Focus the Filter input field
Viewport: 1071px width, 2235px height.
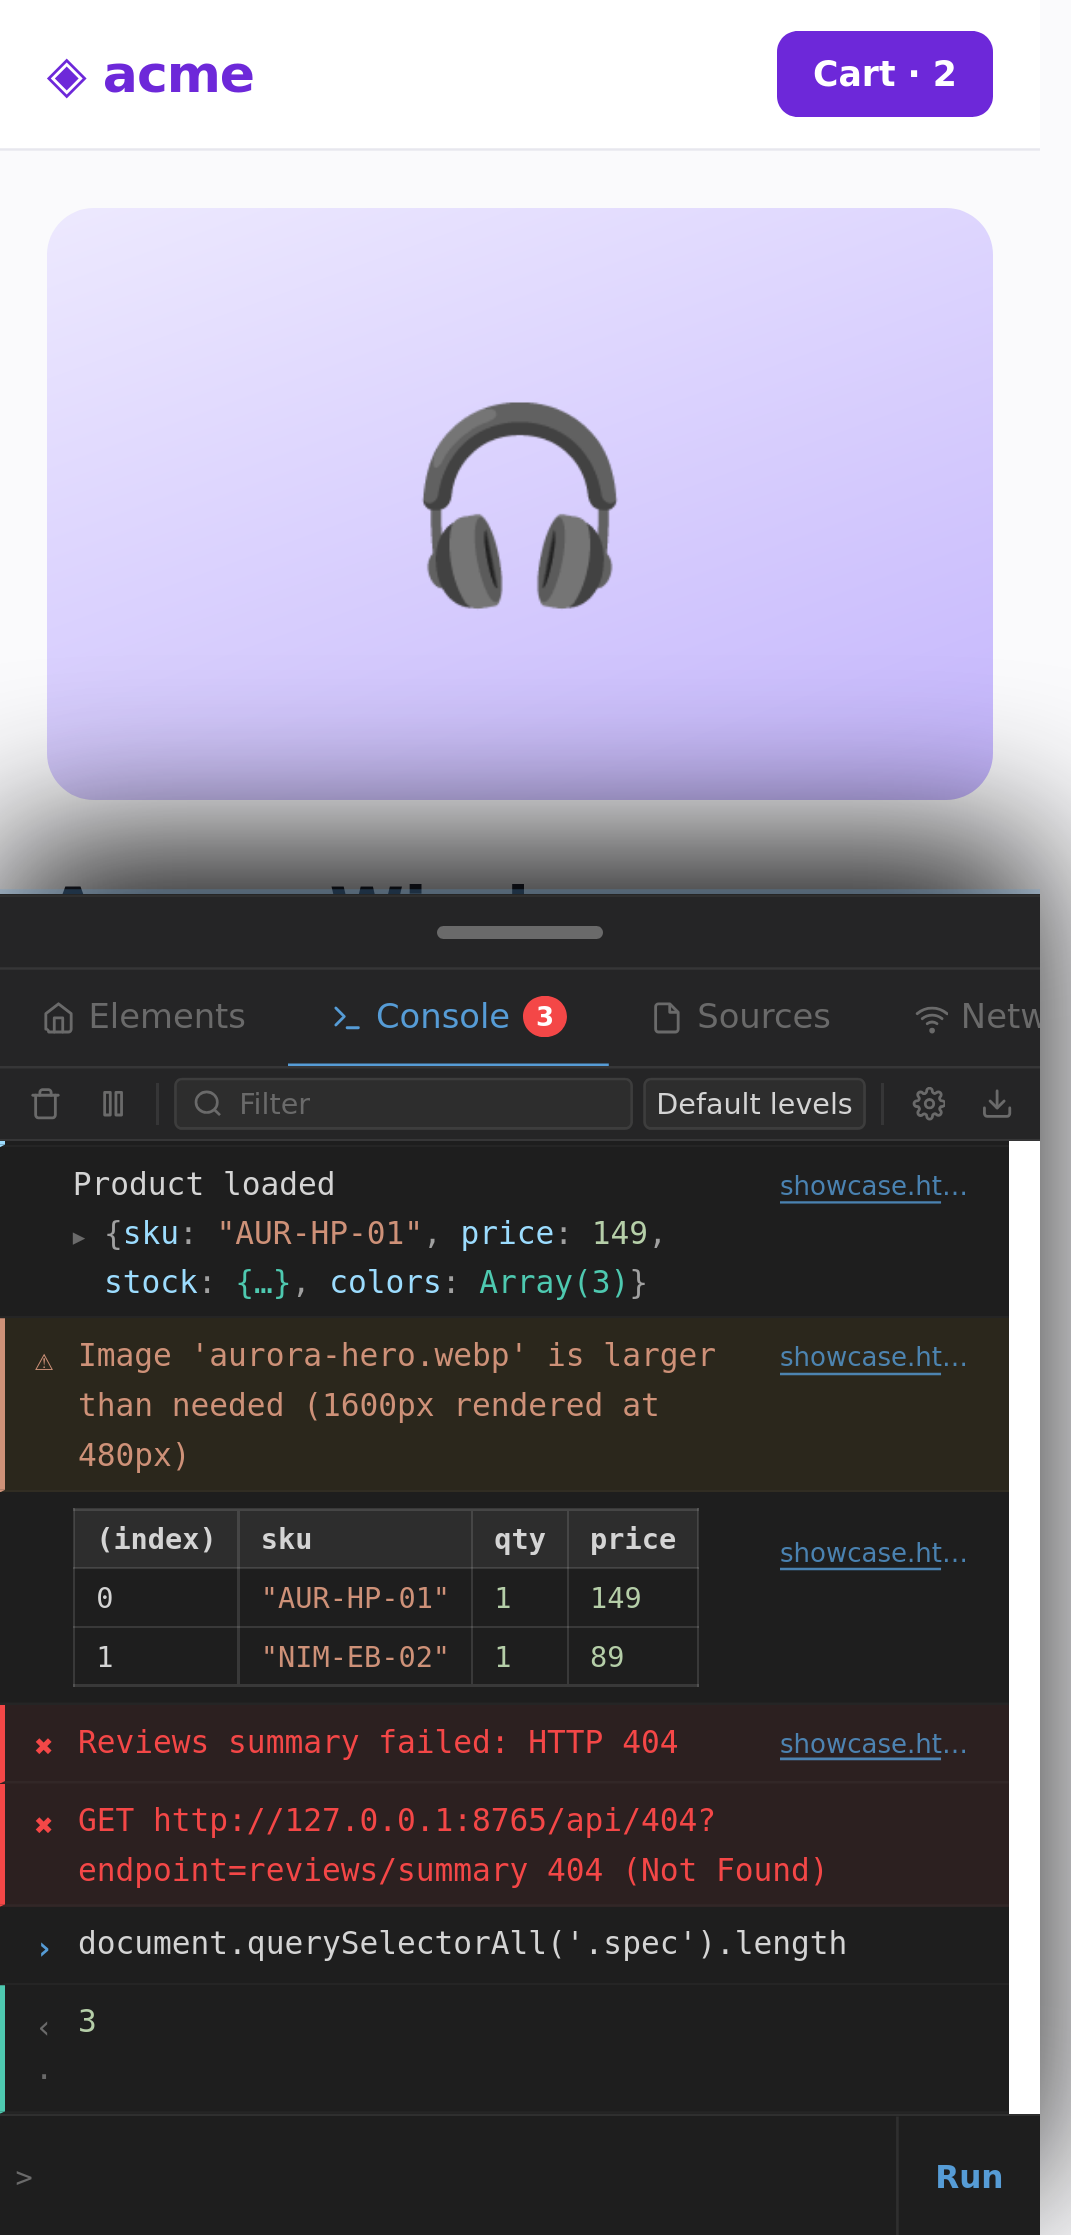[x=403, y=1104]
